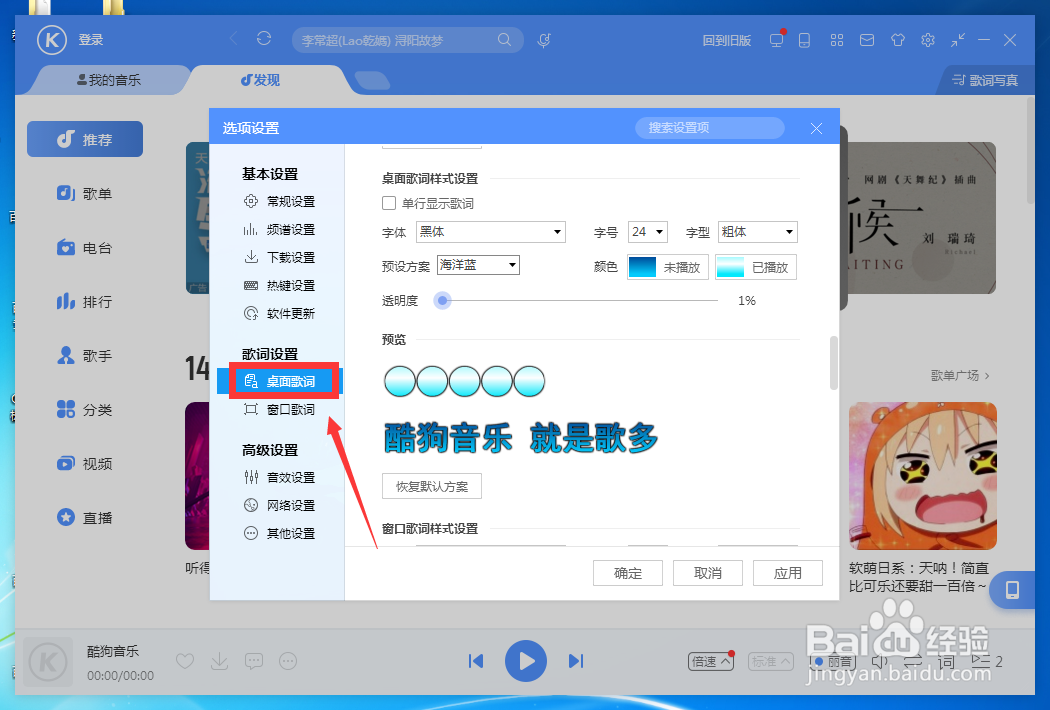Open the 登录 login link
Screen dimensions: 1050x710
pyautogui.click(x=90, y=40)
